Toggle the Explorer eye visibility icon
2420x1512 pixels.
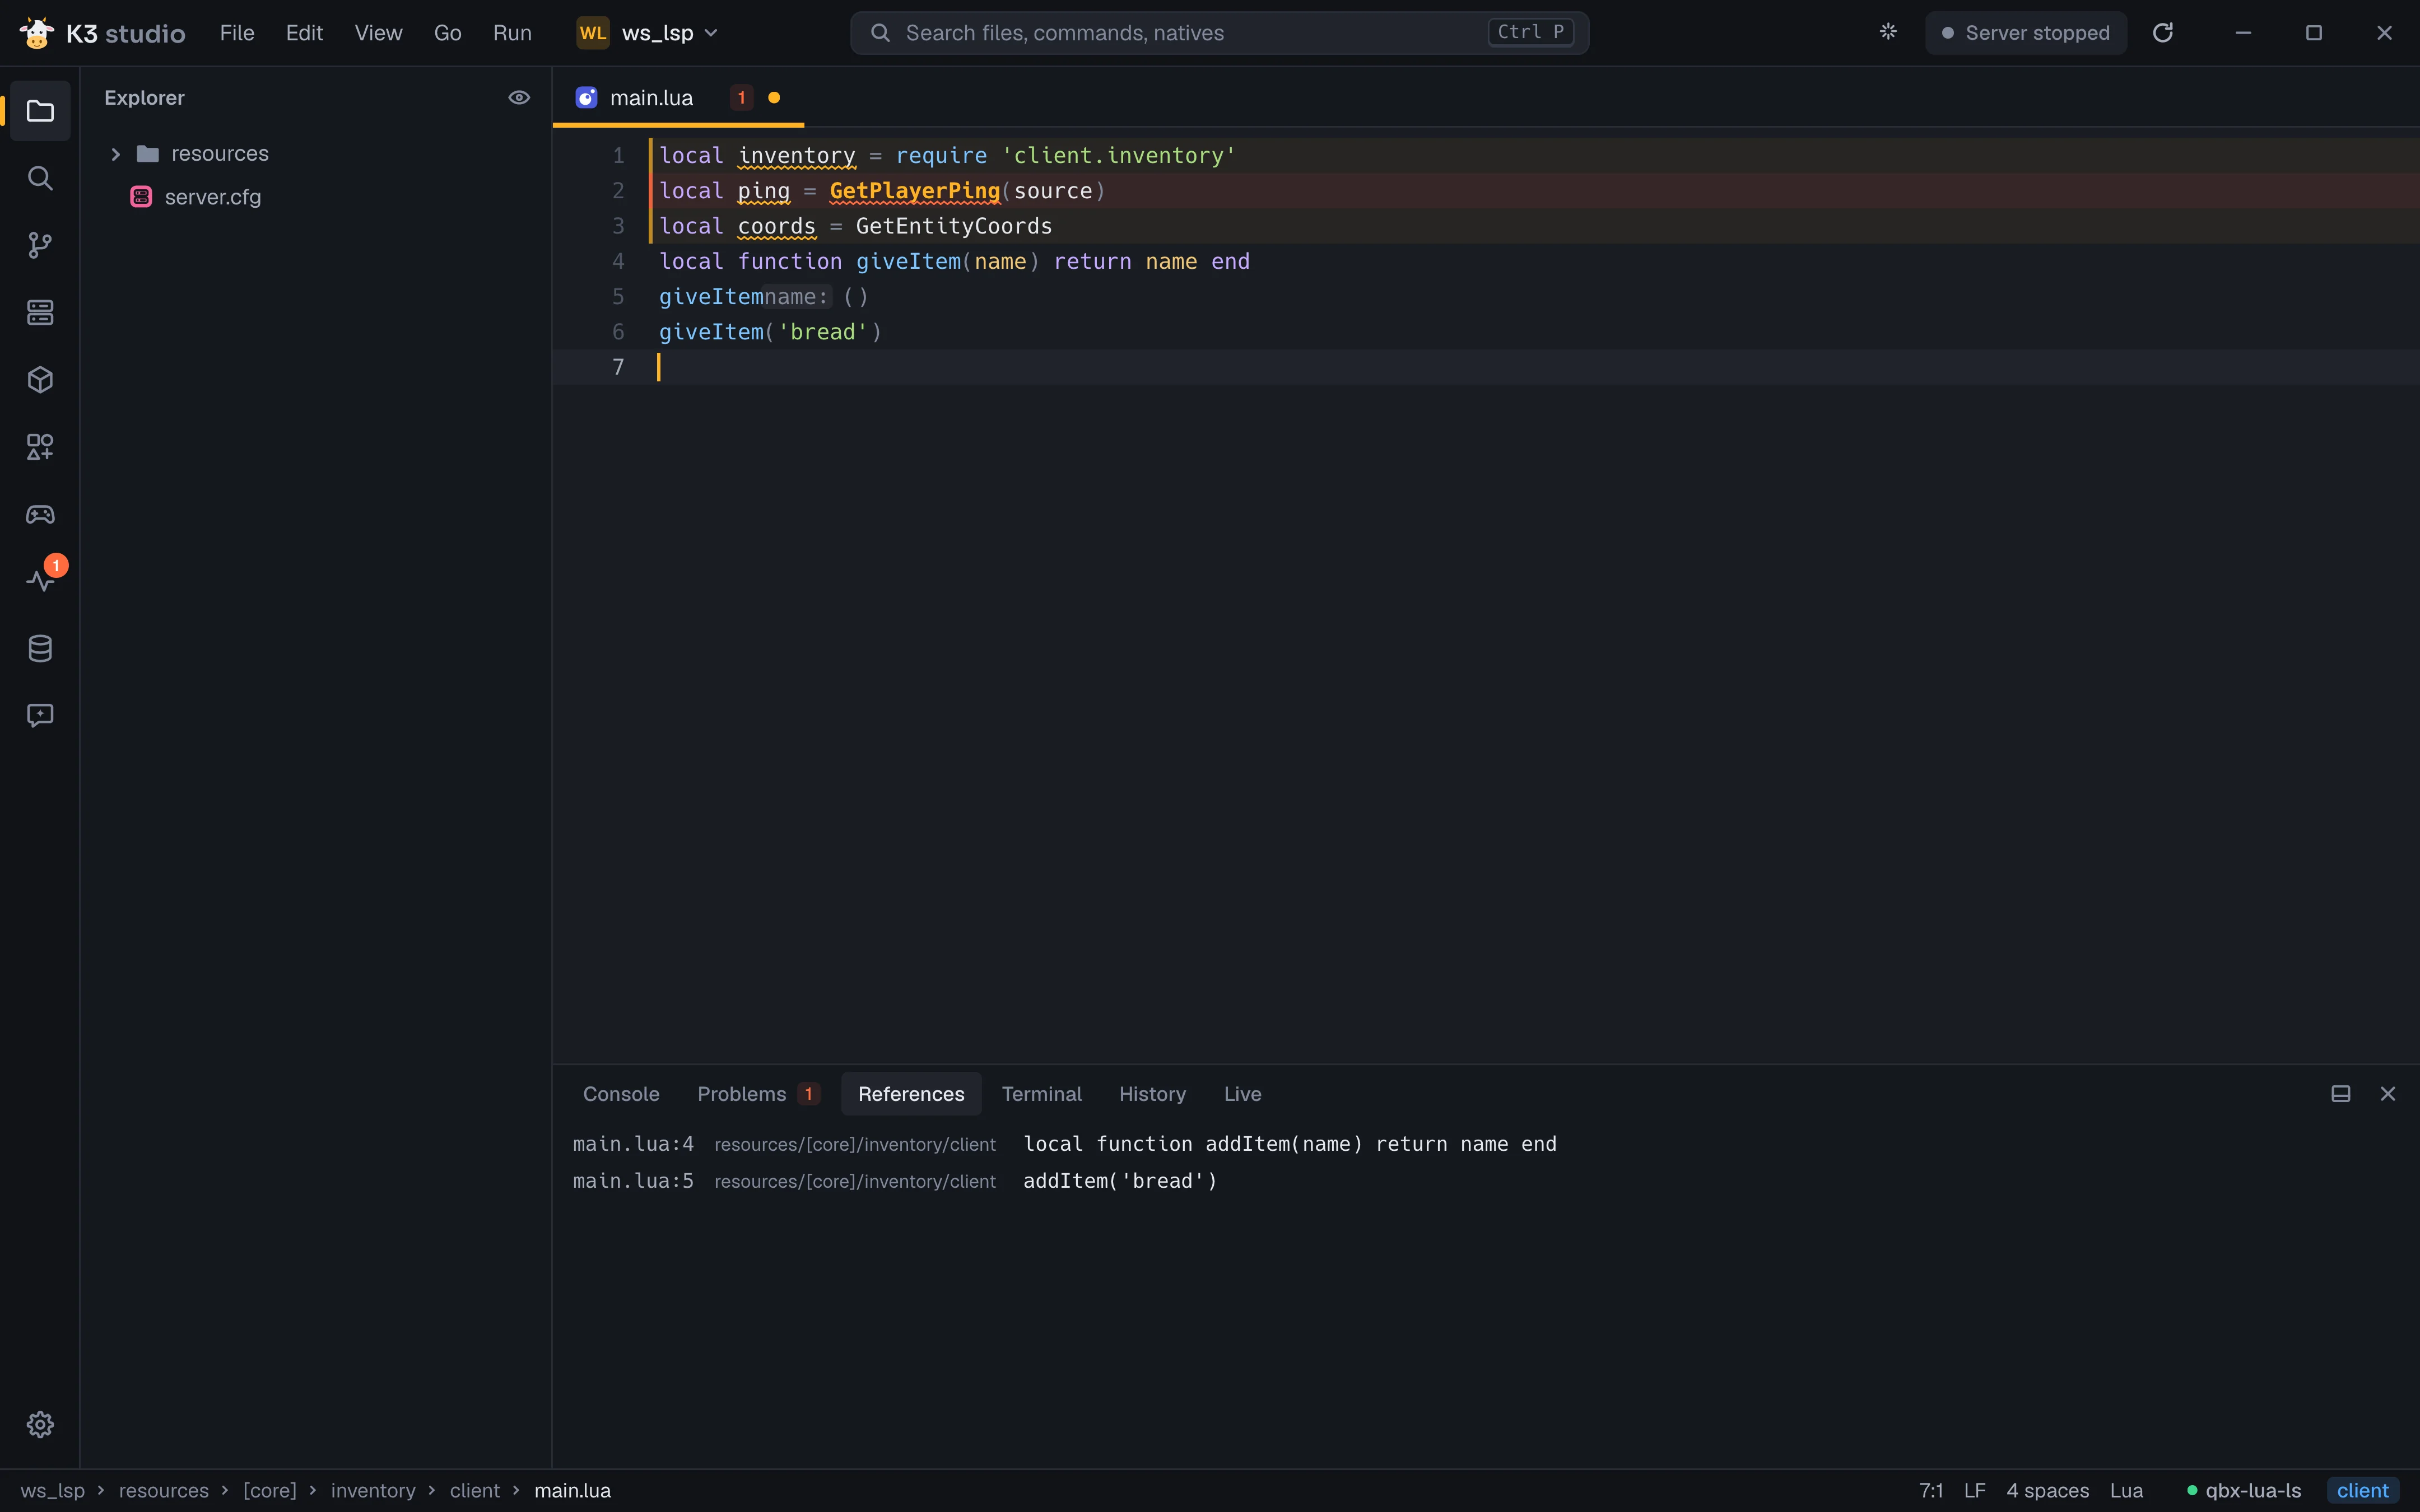click(519, 97)
